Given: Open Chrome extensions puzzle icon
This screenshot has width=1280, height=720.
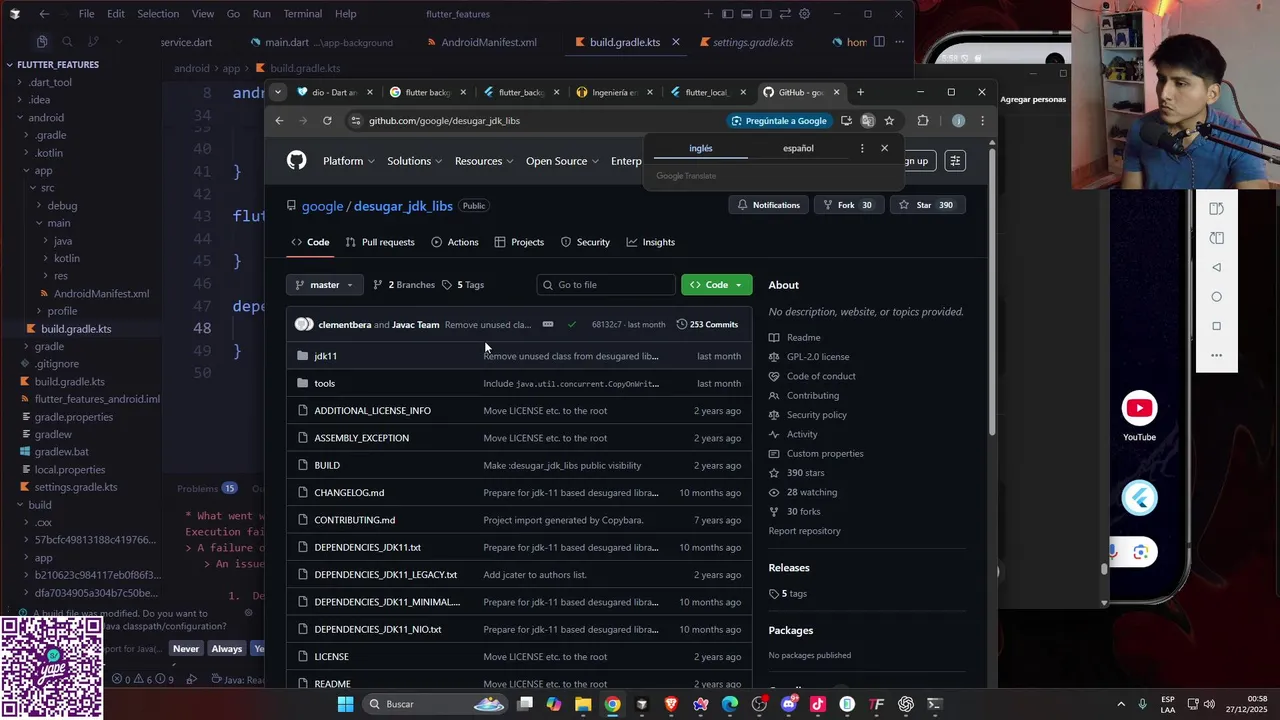Looking at the screenshot, I should 922,121.
